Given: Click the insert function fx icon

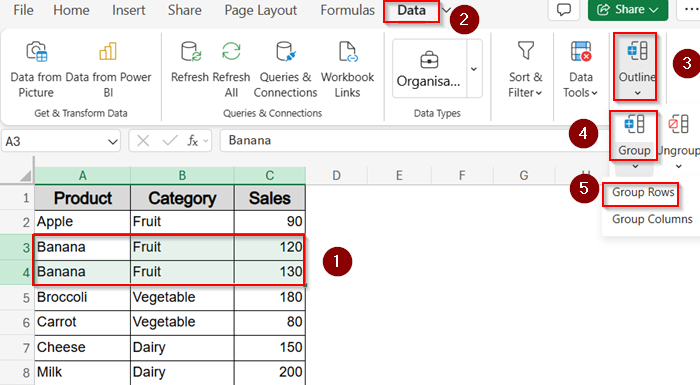Looking at the screenshot, I should click(193, 141).
